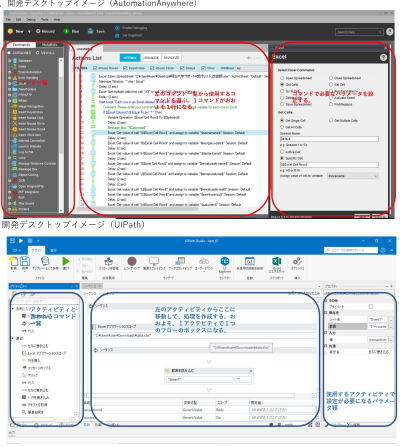The image size is (400, 447).
Task: Click the Set SnapPoint icon
Action: [117, 35]
